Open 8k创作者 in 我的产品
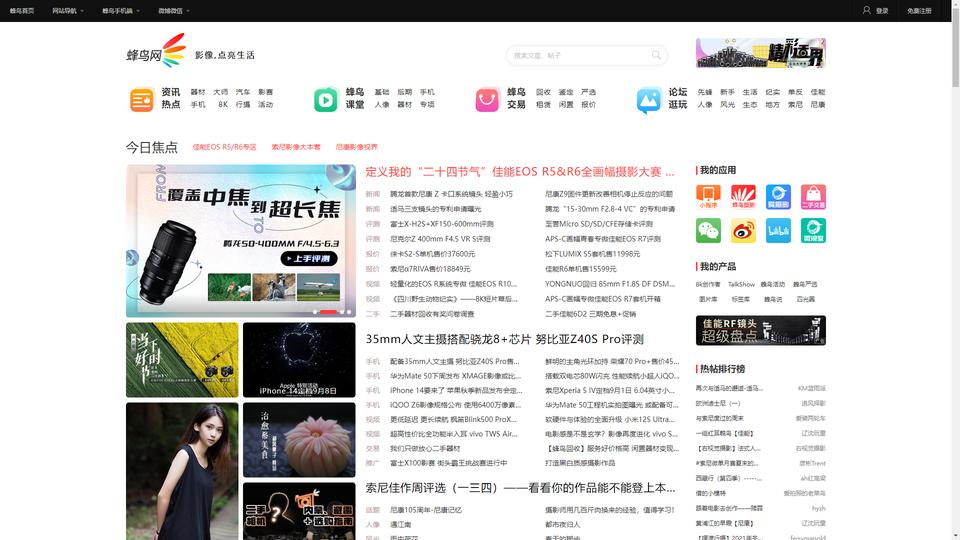The height and width of the screenshot is (540, 960). pos(708,284)
